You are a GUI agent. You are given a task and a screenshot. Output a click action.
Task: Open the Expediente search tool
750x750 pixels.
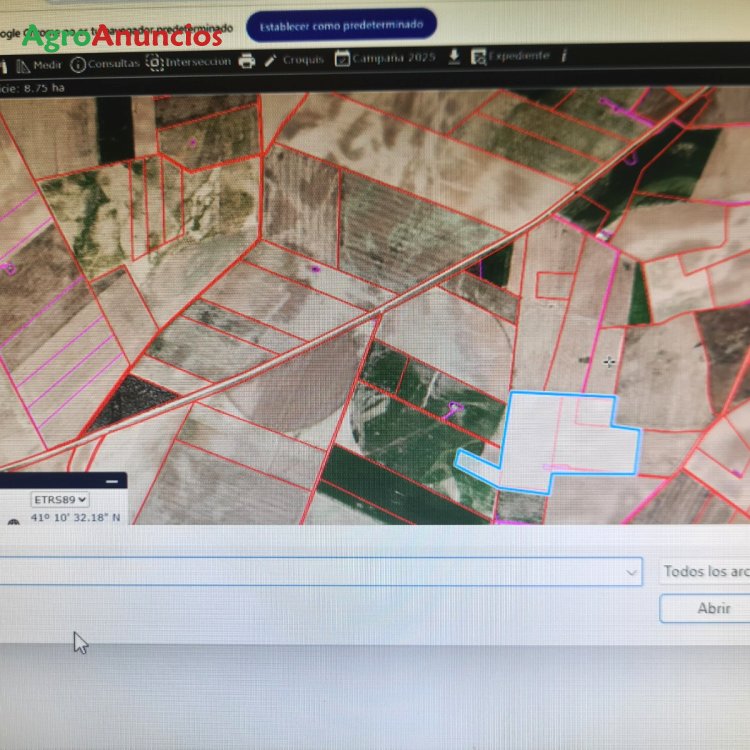pyautogui.click(x=510, y=56)
